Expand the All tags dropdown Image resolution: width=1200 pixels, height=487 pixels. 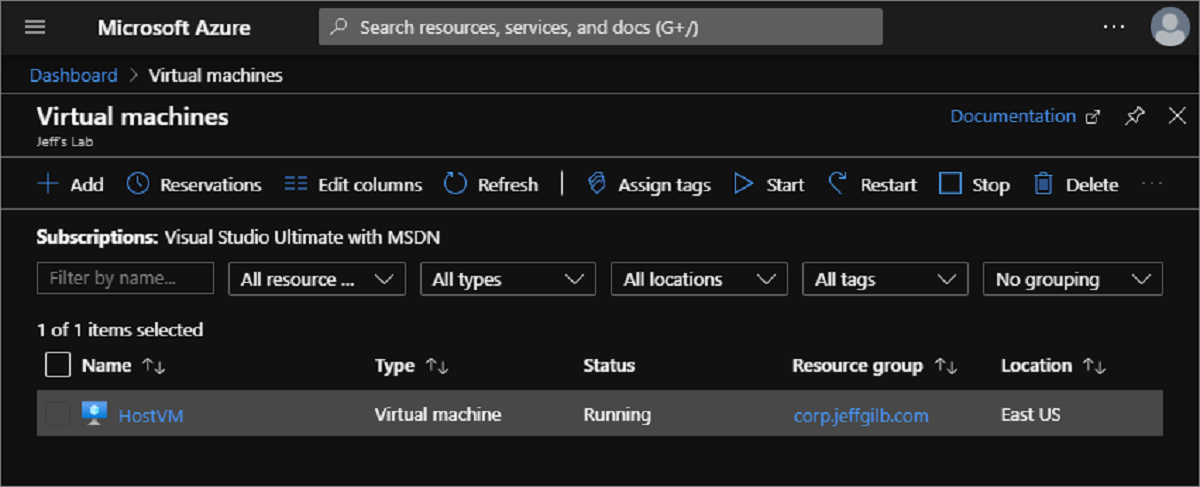[885, 279]
